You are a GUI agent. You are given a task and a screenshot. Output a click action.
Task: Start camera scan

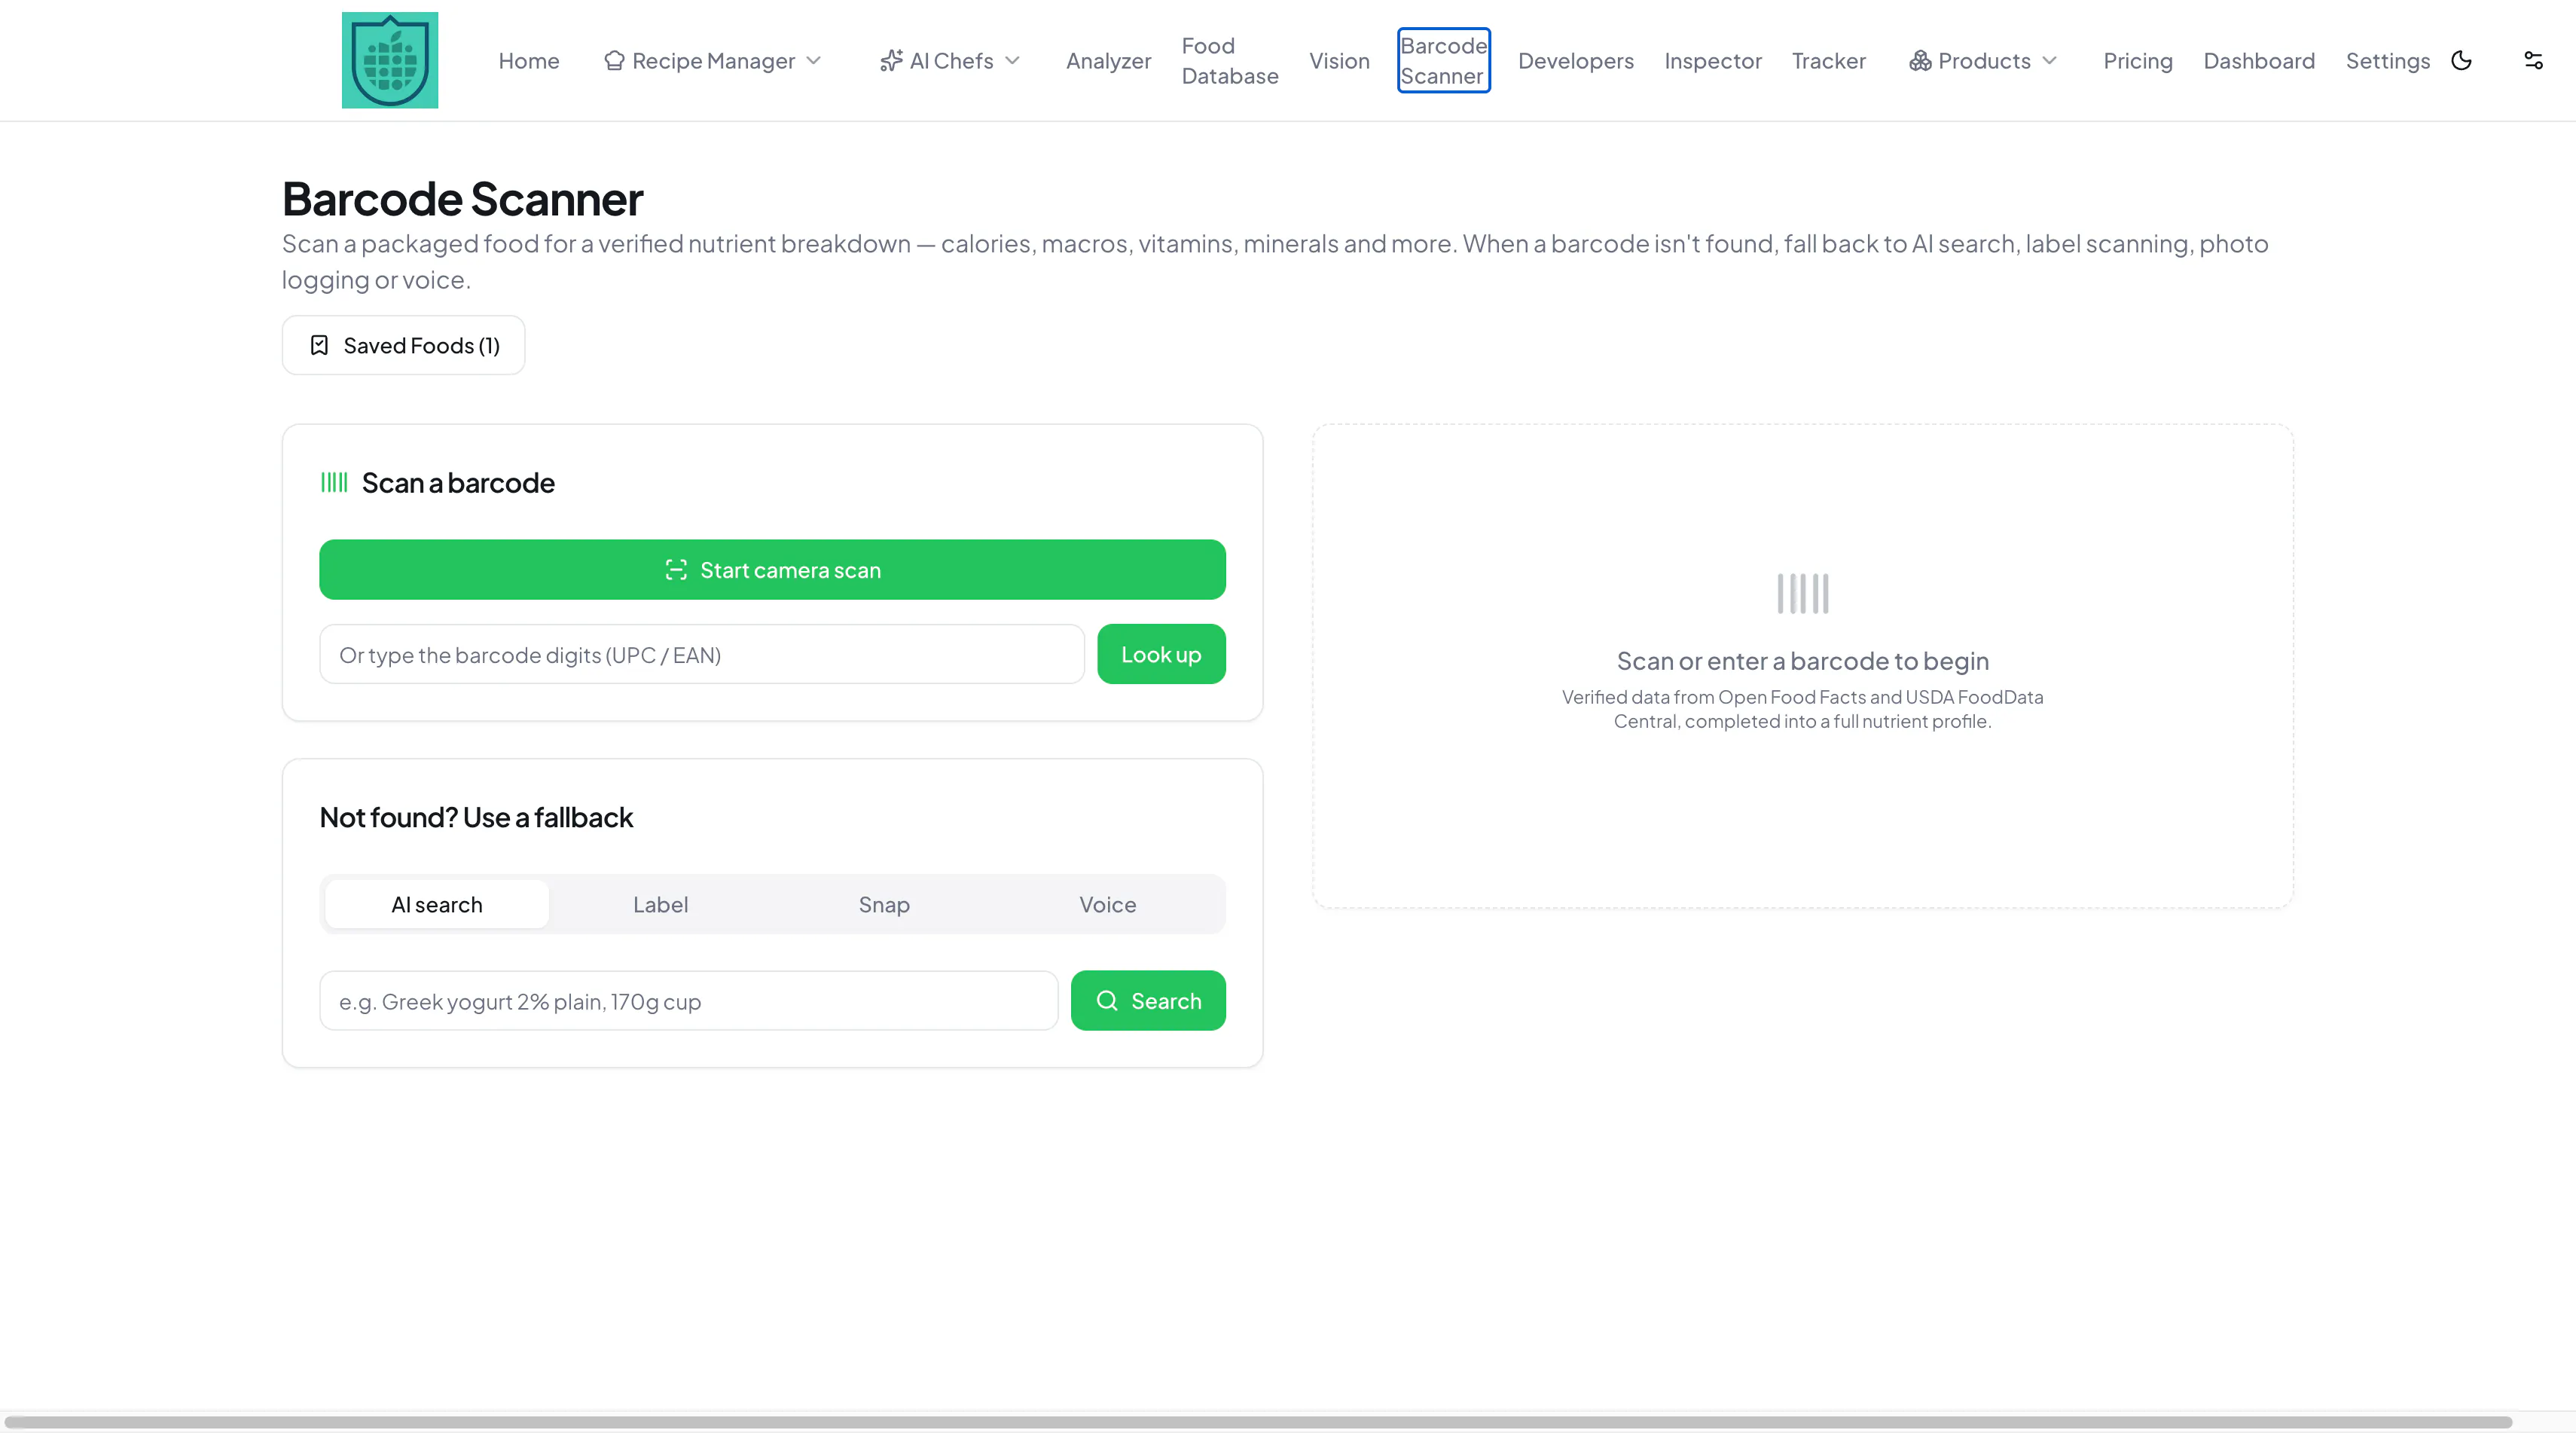pyautogui.click(x=772, y=570)
